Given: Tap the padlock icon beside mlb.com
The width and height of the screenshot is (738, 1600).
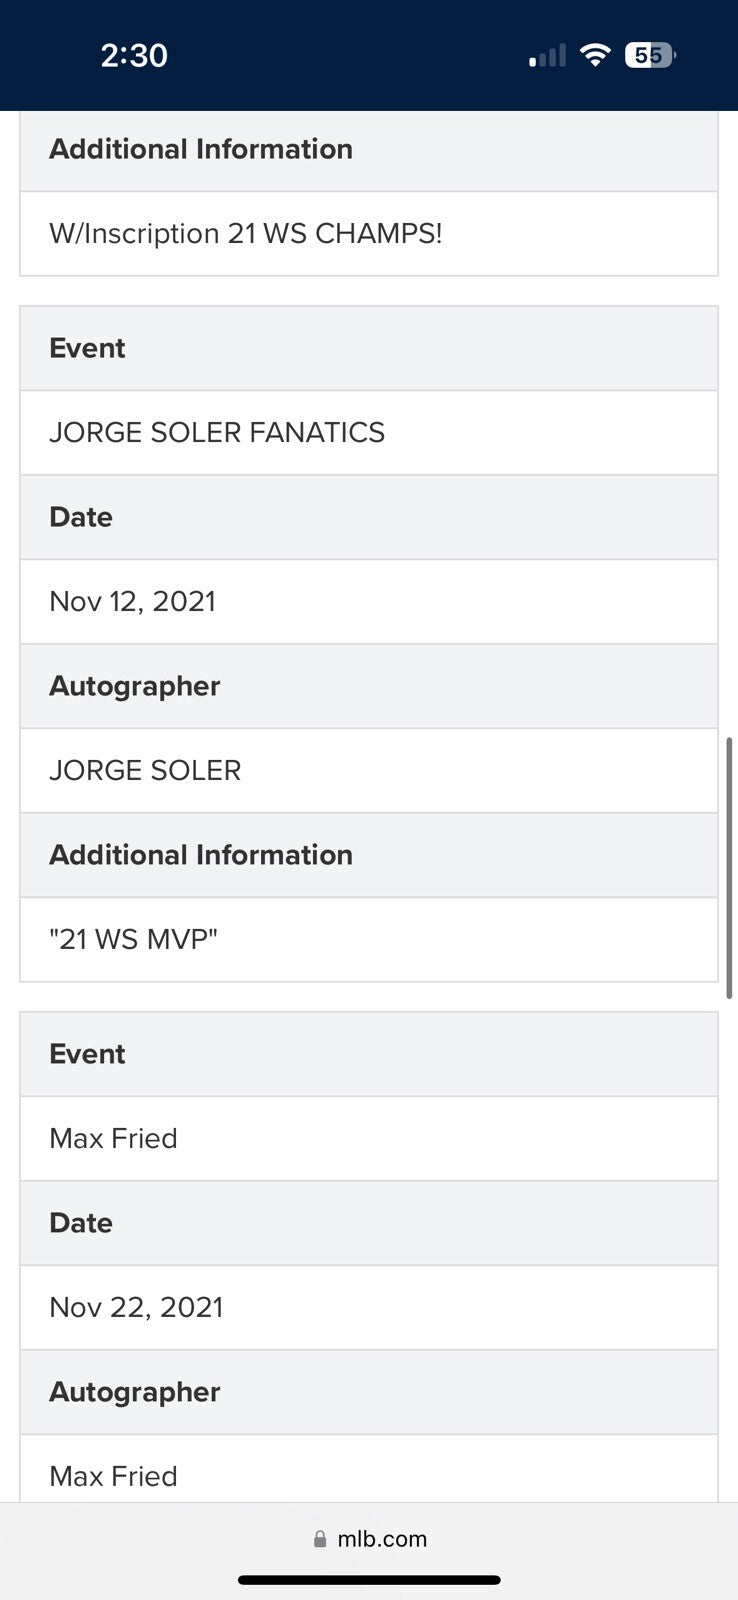Looking at the screenshot, I should click(x=320, y=1539).
